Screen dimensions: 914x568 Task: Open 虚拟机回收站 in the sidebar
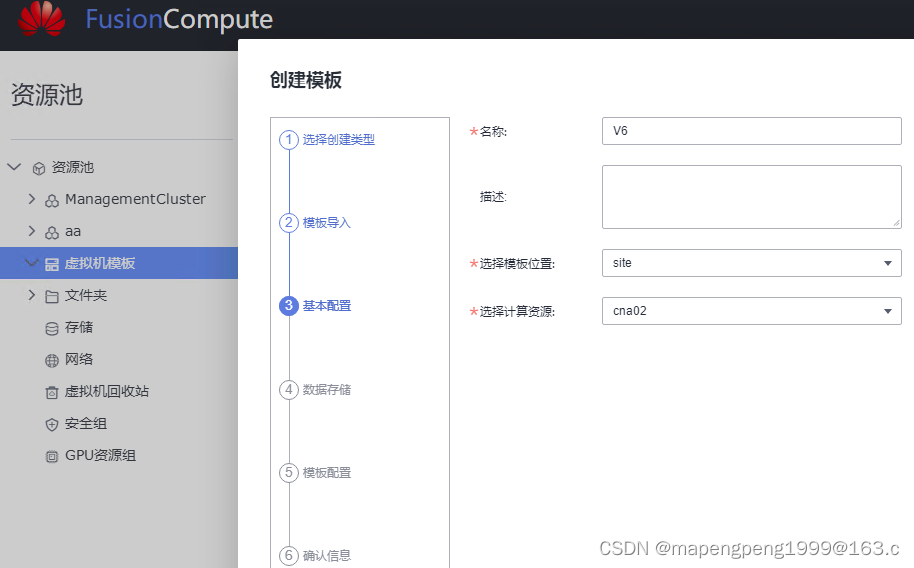(107, 391)
